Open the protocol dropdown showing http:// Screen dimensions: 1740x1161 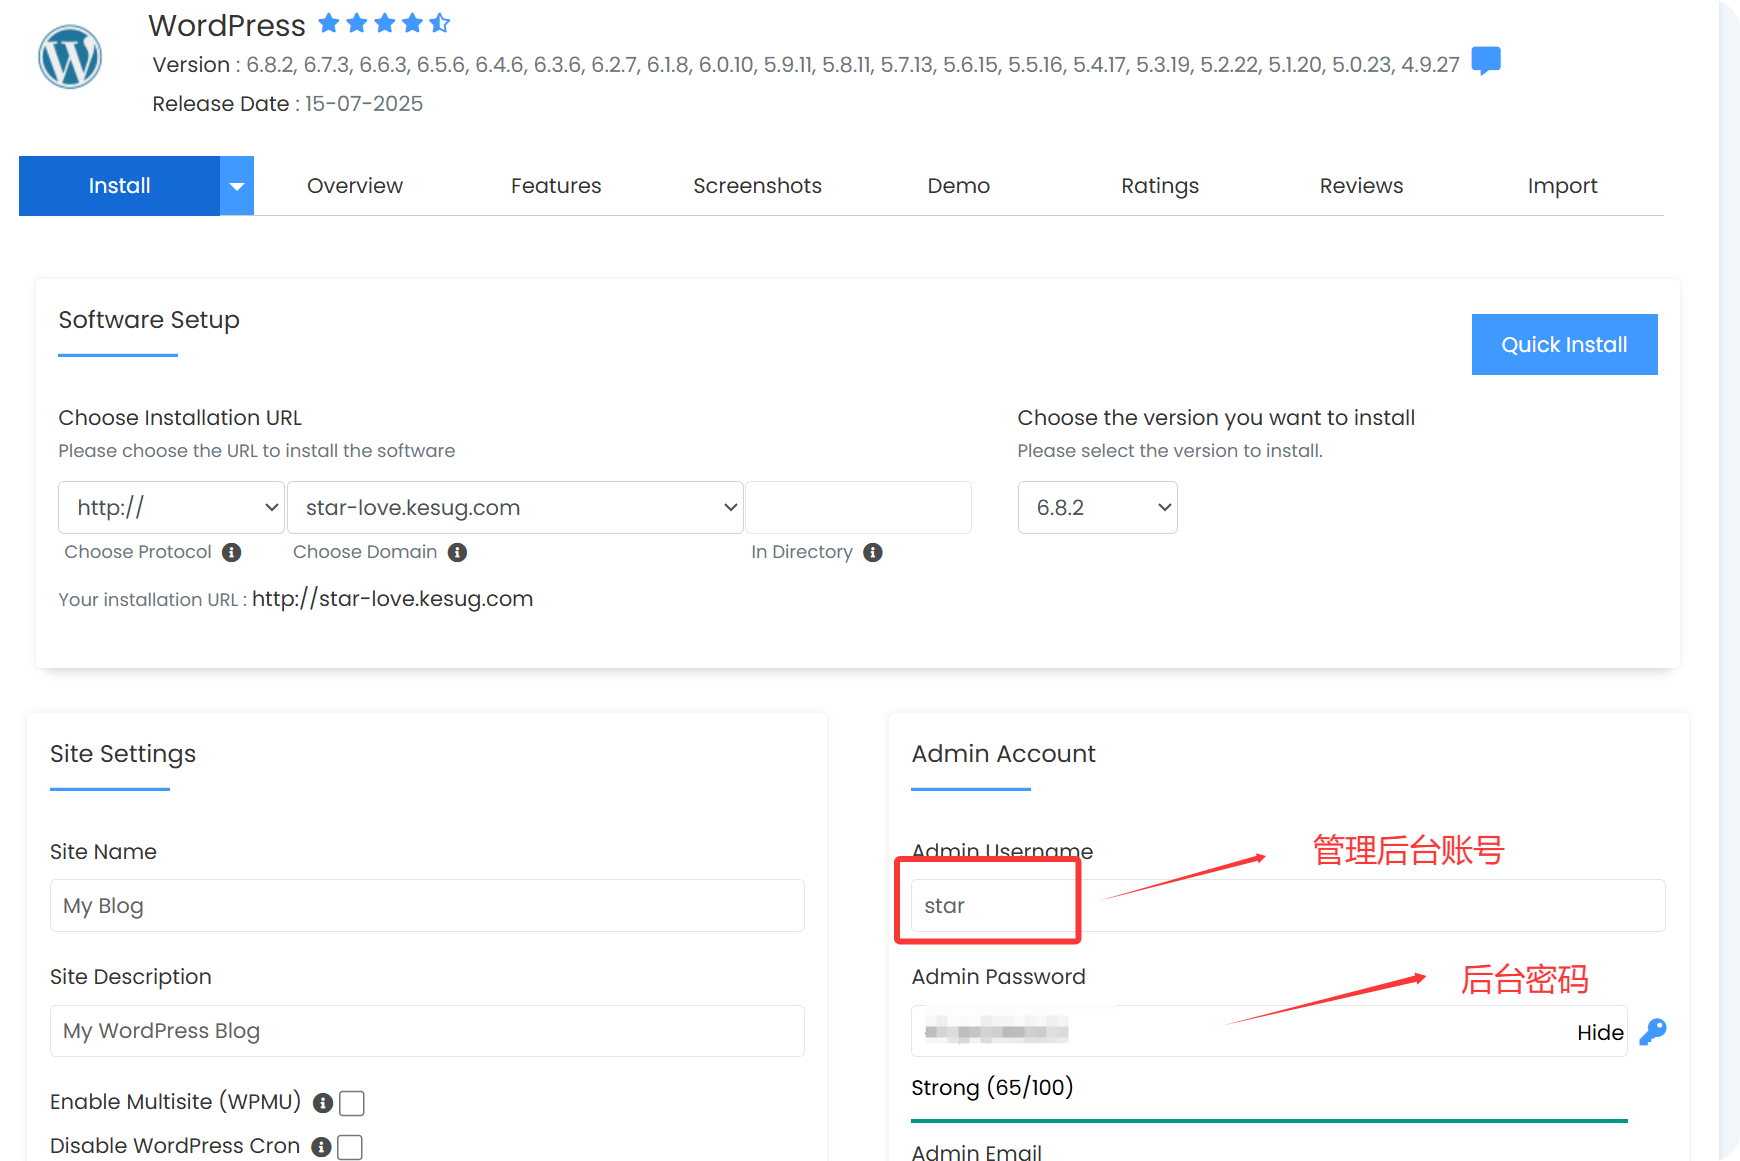point(171,508)
